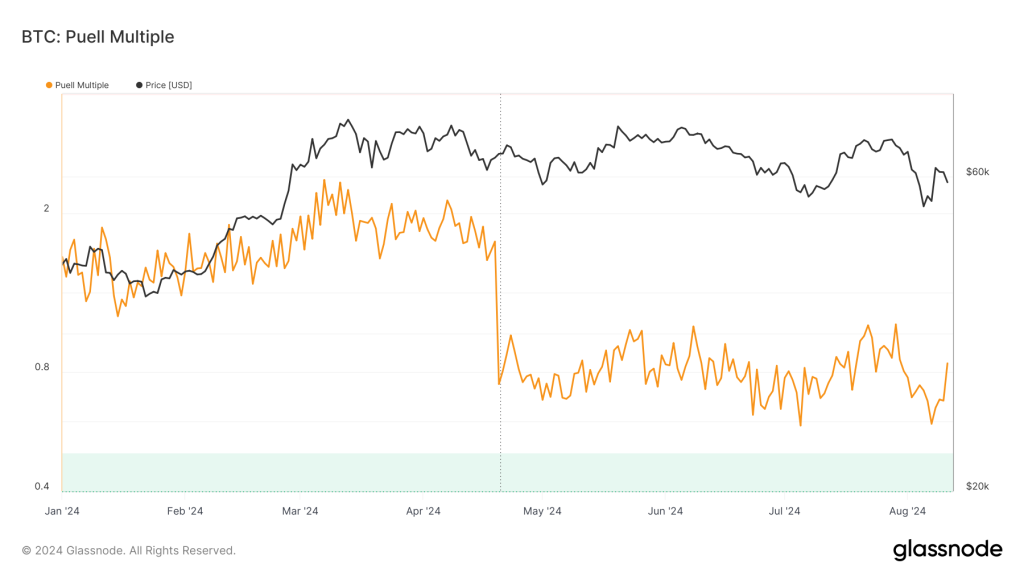Click the $60k price axis label
Screen dimensions: 1024x576
[977, 172]
